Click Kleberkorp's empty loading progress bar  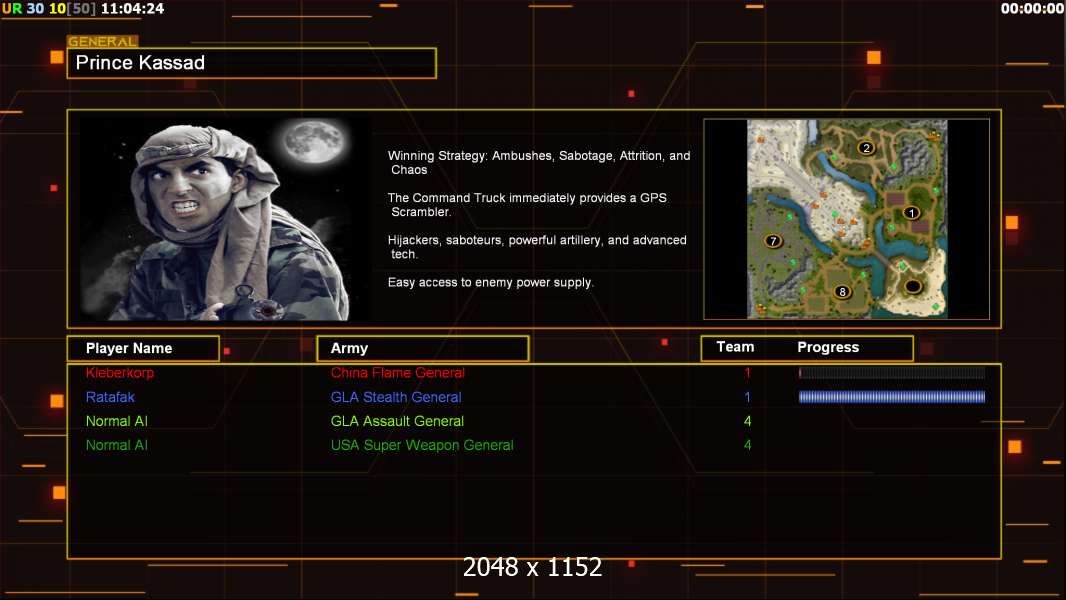pyautogui.click(x=892, y=372)
